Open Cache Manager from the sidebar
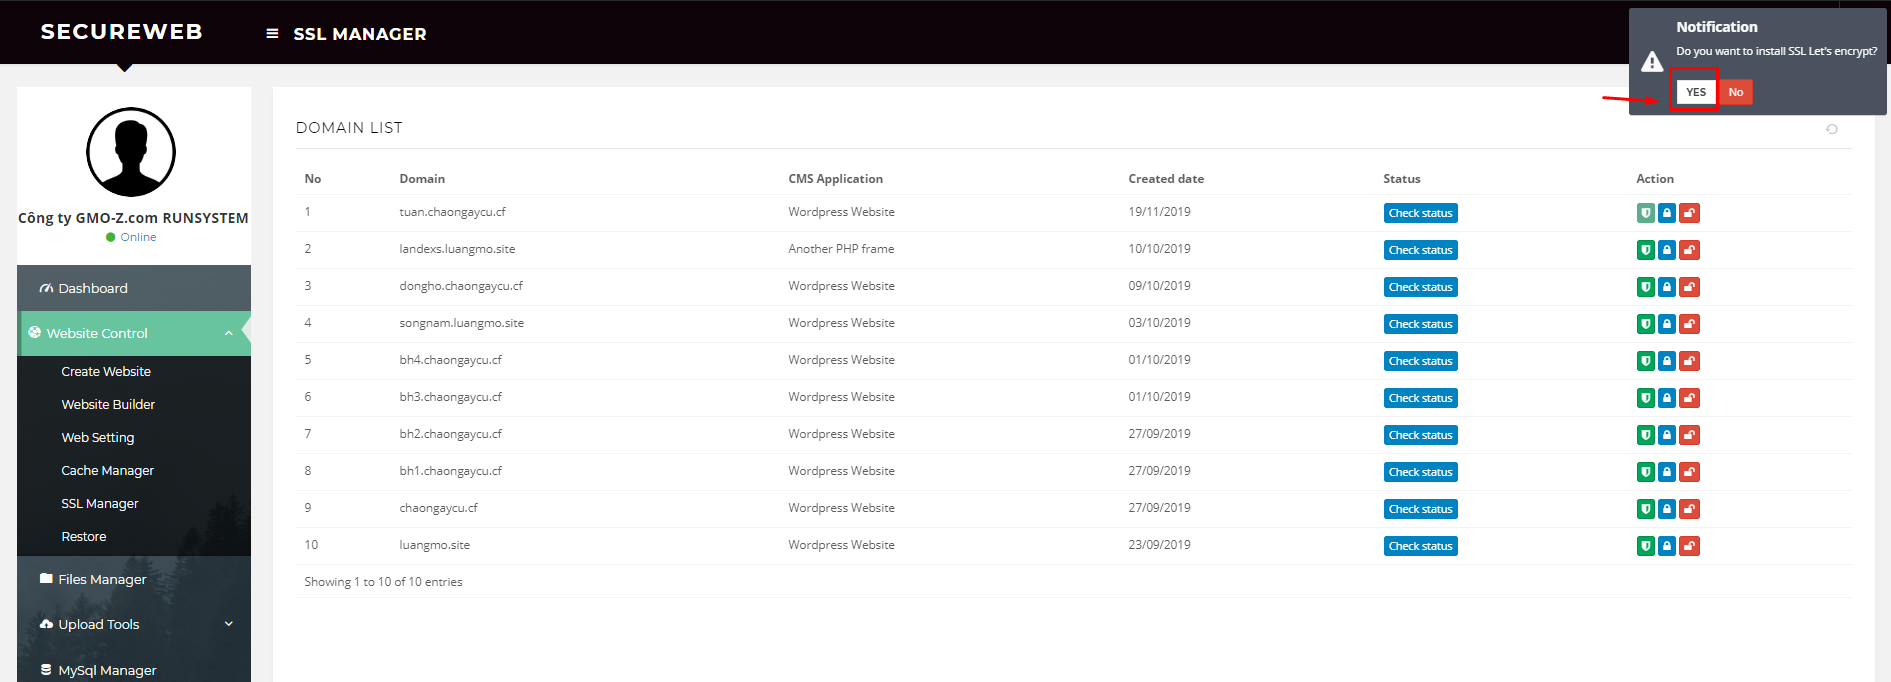The image size is (1891, 682). [x=108, y=470]
